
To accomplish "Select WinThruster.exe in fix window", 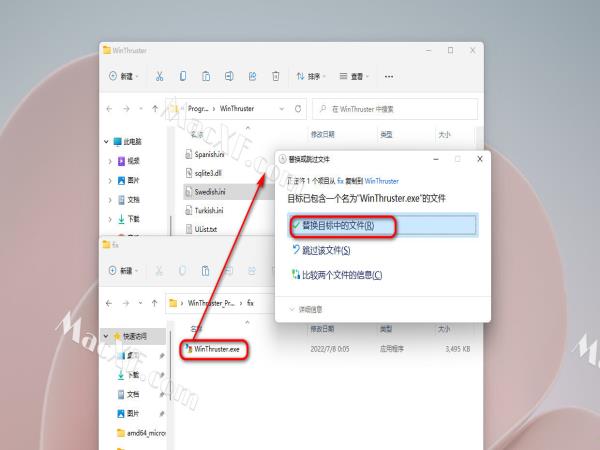I will click(214, 349).
